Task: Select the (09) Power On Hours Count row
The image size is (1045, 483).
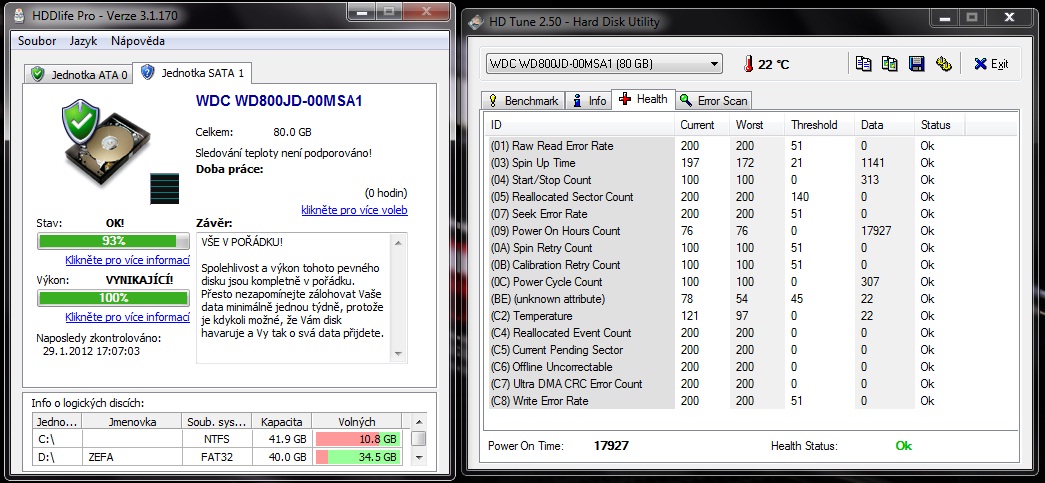Action: coord(726,231)
